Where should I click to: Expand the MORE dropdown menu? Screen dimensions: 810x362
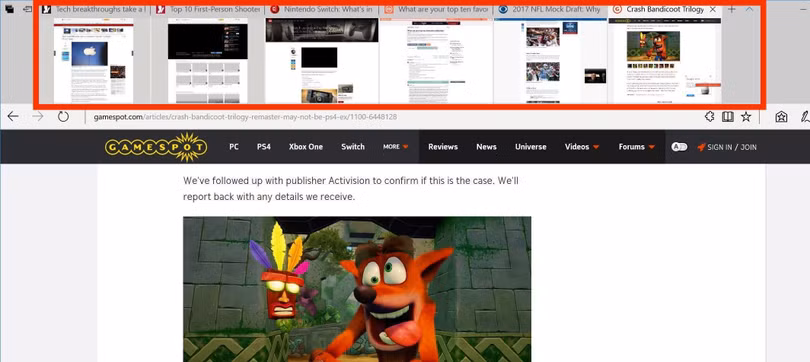[396, 147]
